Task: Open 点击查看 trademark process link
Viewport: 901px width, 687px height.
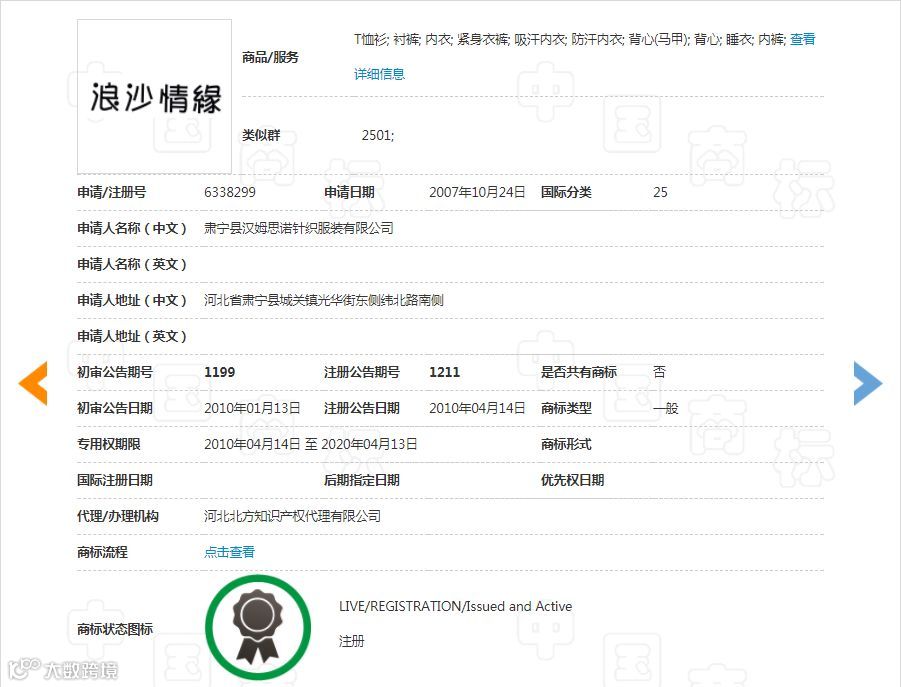Action: pos(229,552)
